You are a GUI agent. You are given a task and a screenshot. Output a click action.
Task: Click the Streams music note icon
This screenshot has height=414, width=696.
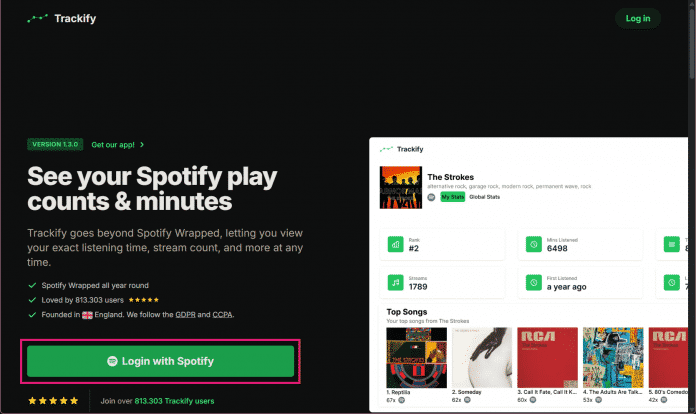click(x=396, y=284)
